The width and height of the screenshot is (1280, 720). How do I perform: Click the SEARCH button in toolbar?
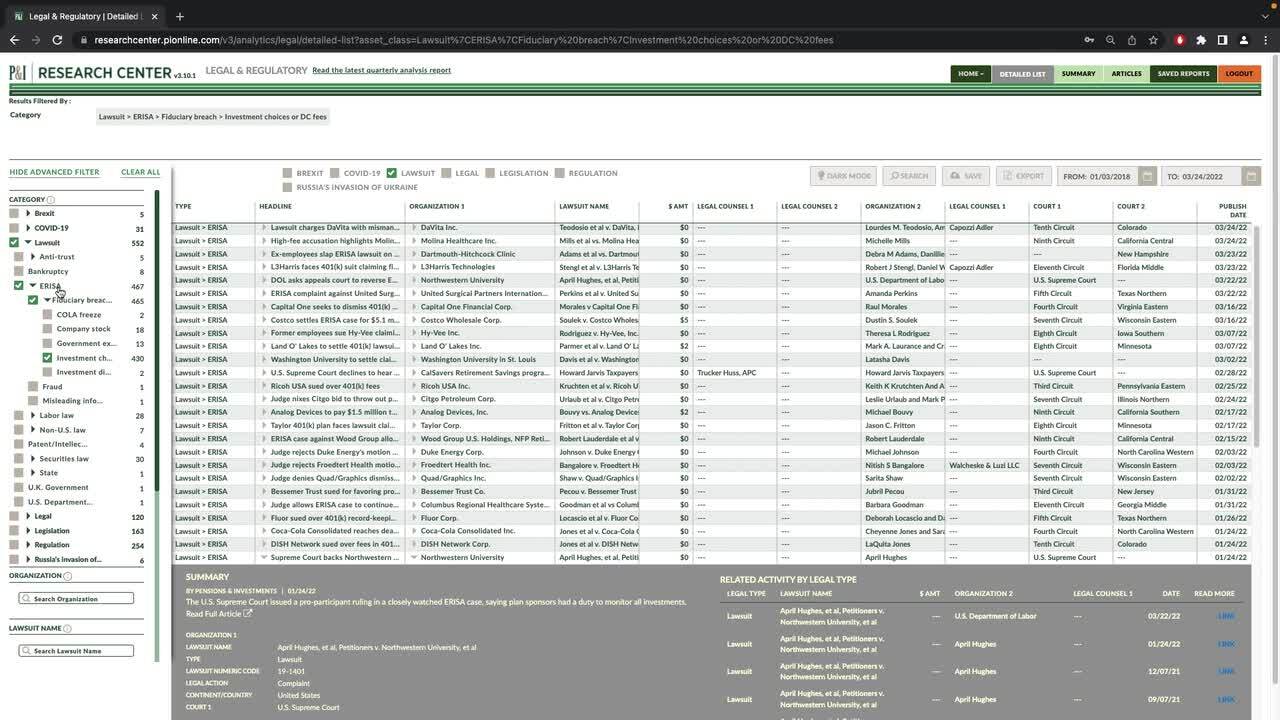click(x=909, y=176)
